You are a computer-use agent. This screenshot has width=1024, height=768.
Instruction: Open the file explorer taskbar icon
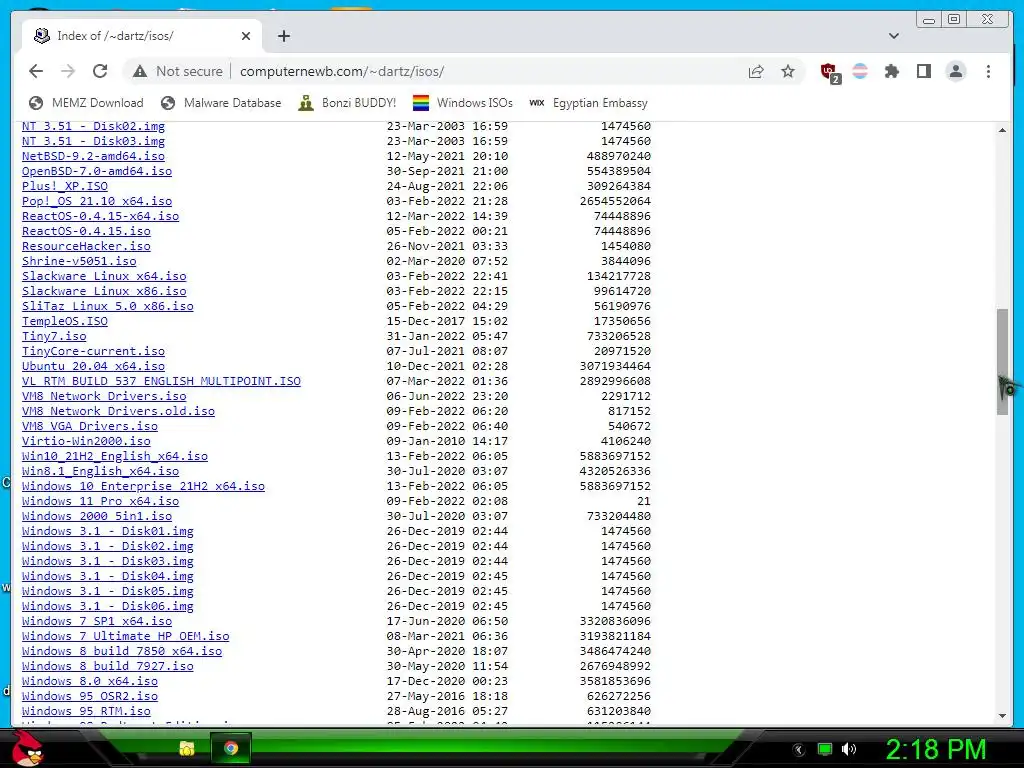point(187,748)
